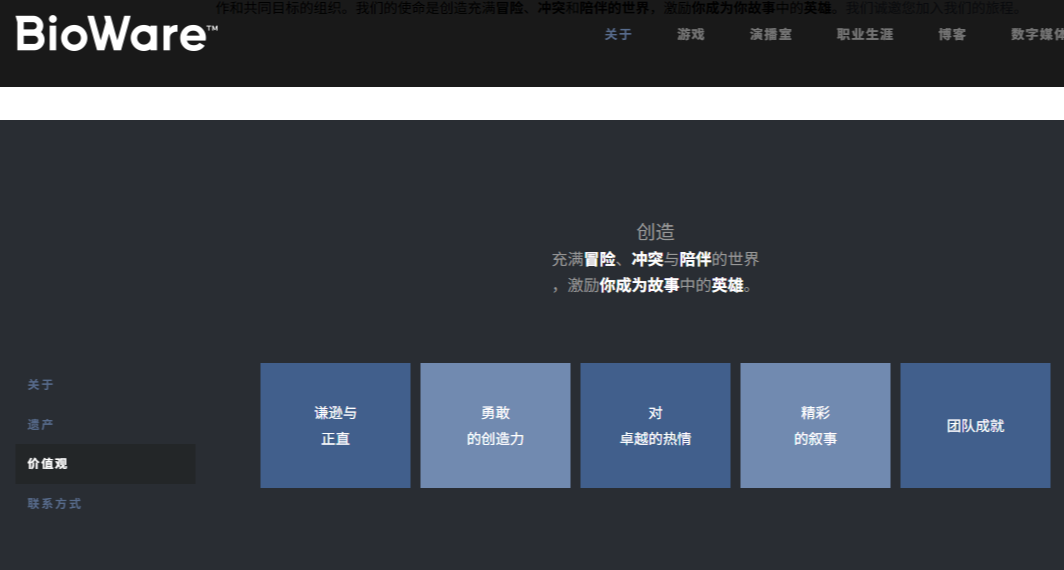This screenshot has height=570, width=1064.
Task: Go to 联系方式 in the sidebar
Action: pyautogui.click(x=54, y=504)
